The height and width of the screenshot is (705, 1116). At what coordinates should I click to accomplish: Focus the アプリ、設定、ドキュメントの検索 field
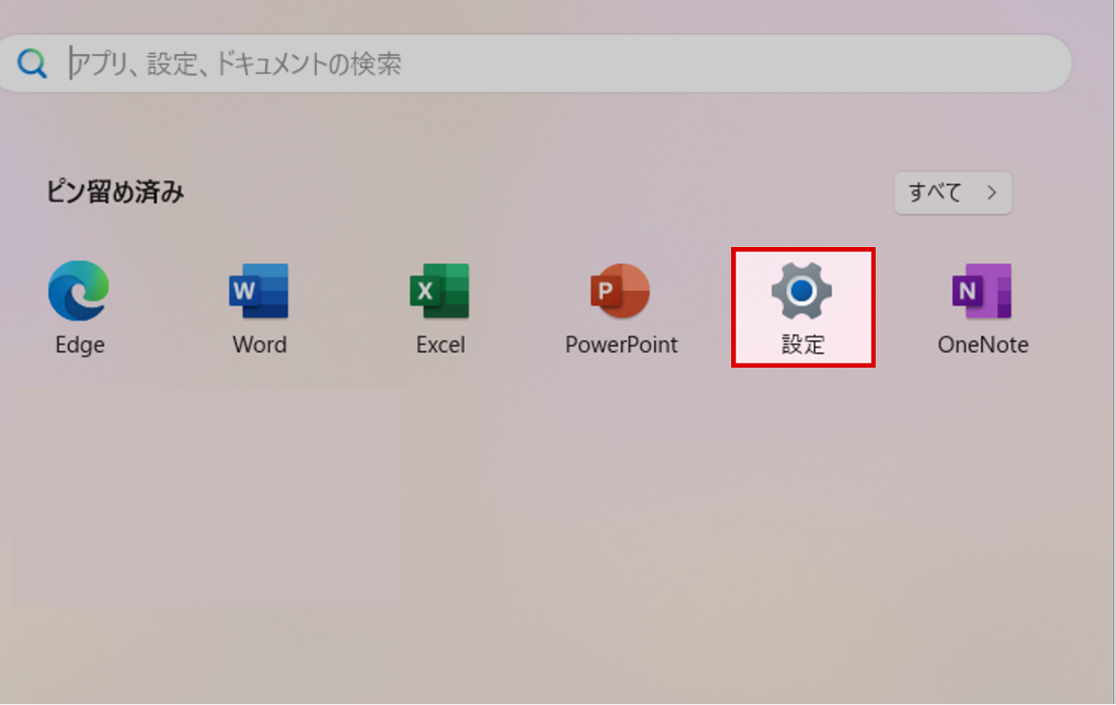[534, 63]
